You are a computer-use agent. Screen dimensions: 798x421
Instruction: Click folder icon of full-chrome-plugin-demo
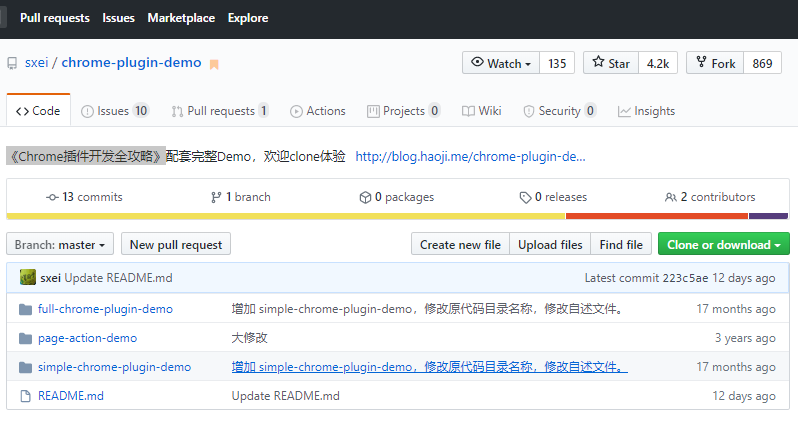(x=25, y=310)
